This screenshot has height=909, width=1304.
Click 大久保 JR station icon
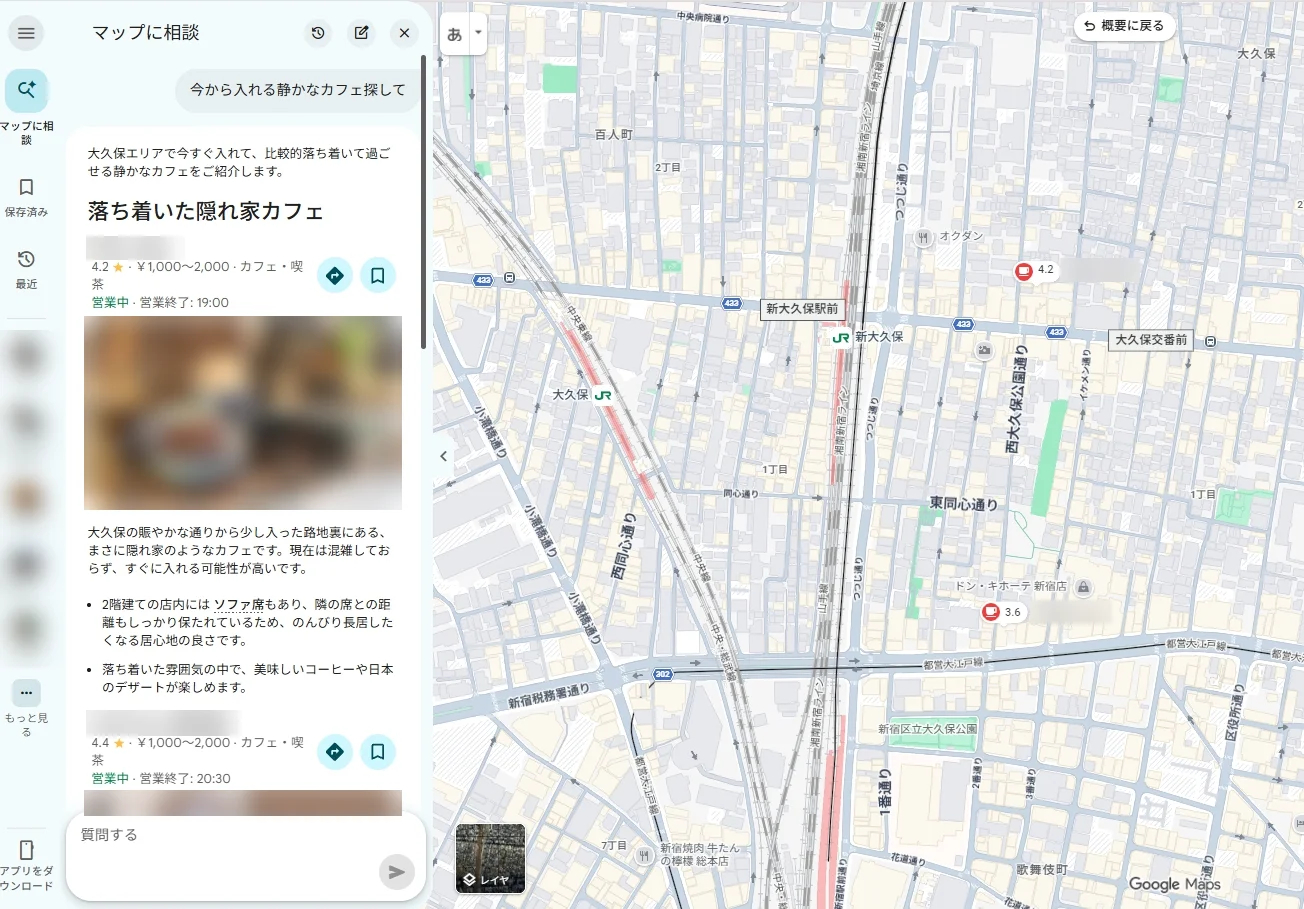(x=602, y=395)
